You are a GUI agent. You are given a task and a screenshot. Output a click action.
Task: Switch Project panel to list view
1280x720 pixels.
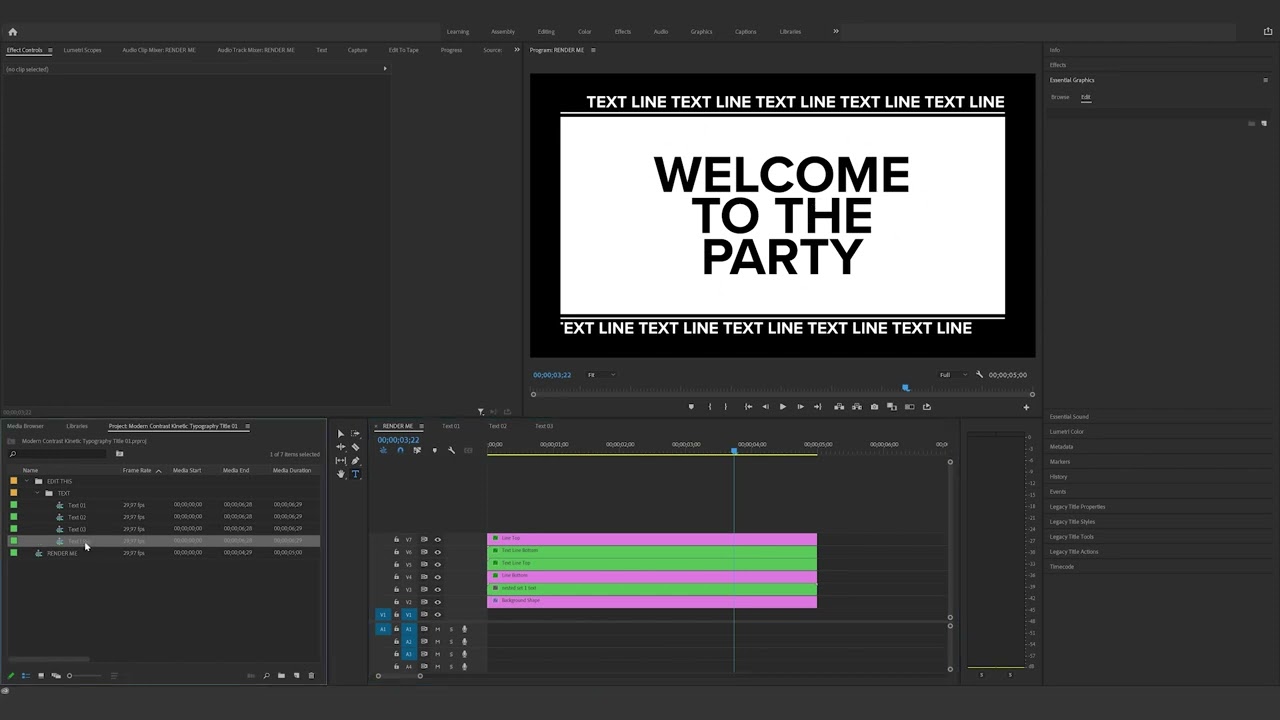26,676
